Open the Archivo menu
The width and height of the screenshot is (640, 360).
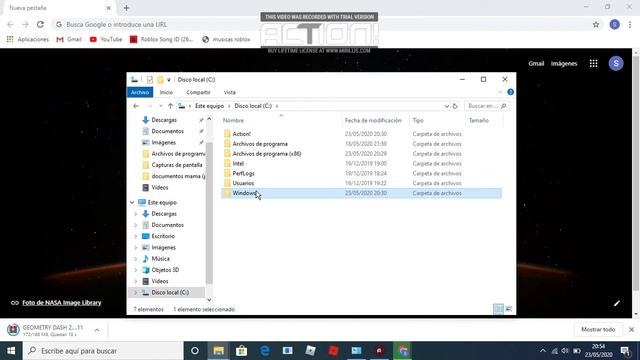point(140,92)
